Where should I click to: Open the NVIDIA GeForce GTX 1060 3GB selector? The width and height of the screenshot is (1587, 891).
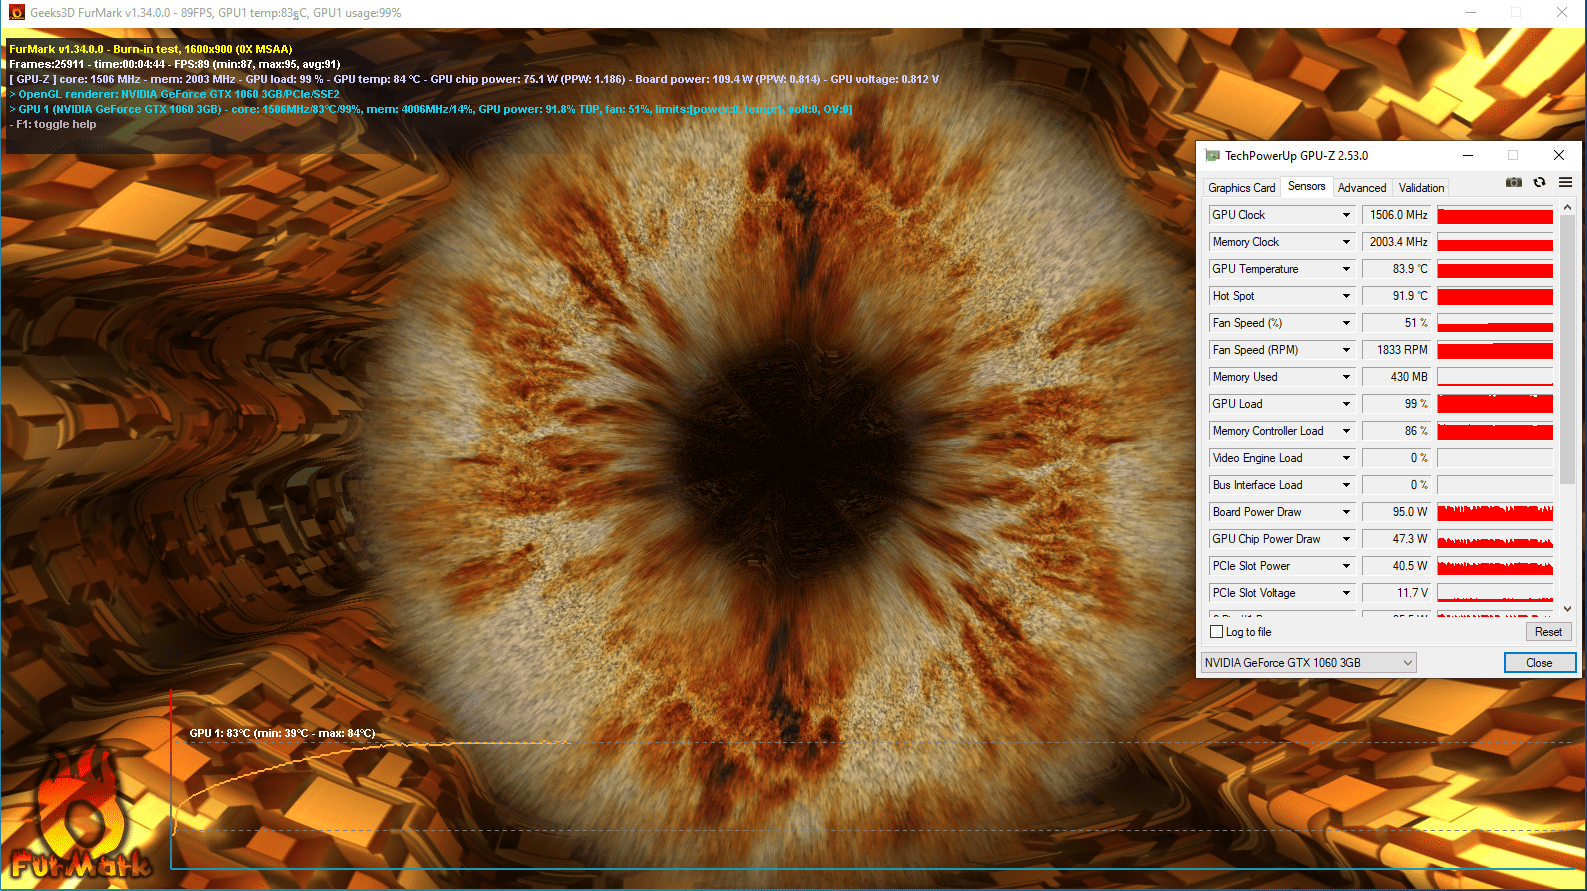tap(1308, 663)
